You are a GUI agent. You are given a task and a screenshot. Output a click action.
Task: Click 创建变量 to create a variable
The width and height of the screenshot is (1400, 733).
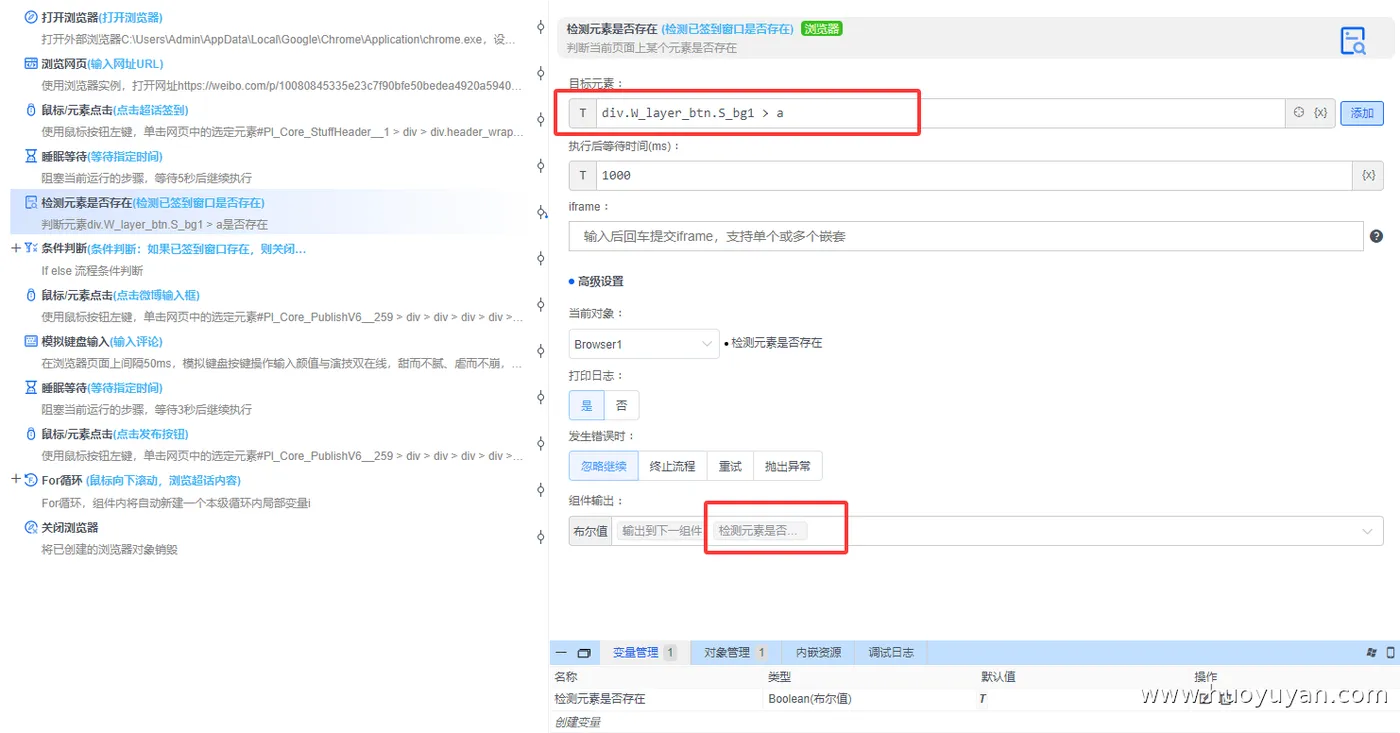click(x=578, y=722)
